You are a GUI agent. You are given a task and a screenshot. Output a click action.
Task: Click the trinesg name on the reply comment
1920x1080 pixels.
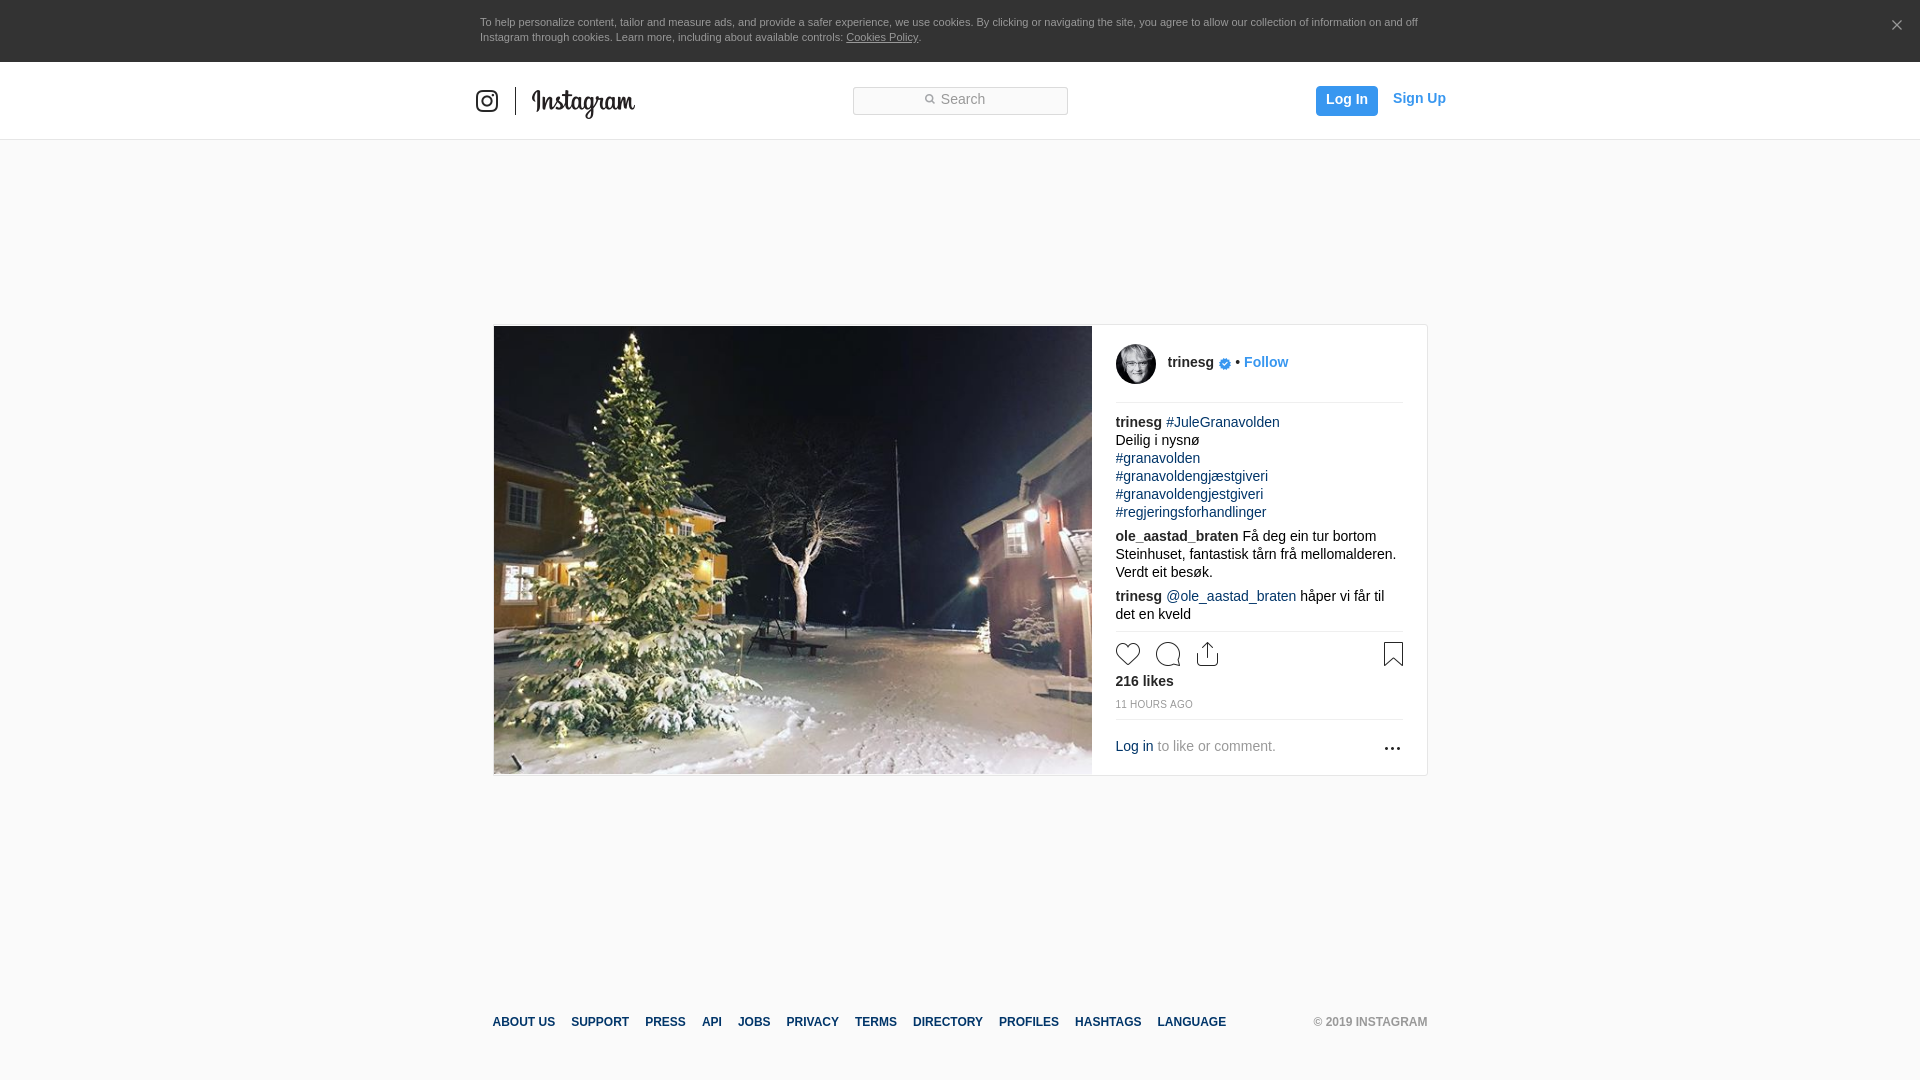coord(1139,596)
